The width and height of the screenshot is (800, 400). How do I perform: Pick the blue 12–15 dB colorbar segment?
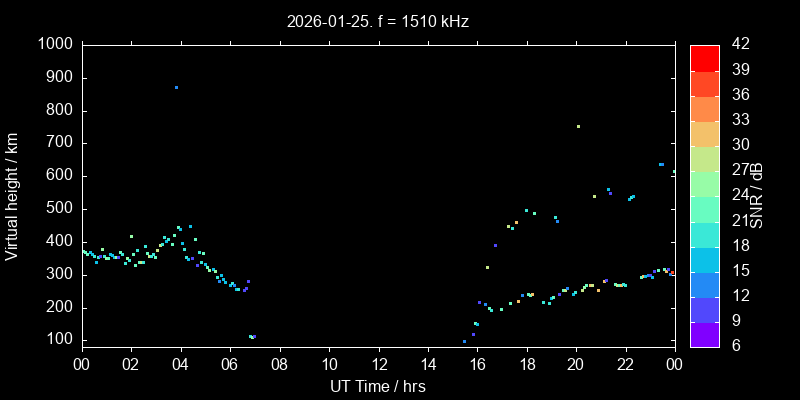point(705,284)
